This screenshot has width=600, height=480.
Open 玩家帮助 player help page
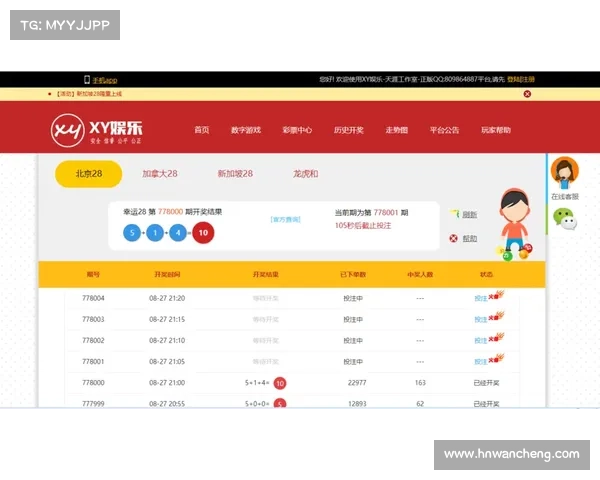click(496, 130)
